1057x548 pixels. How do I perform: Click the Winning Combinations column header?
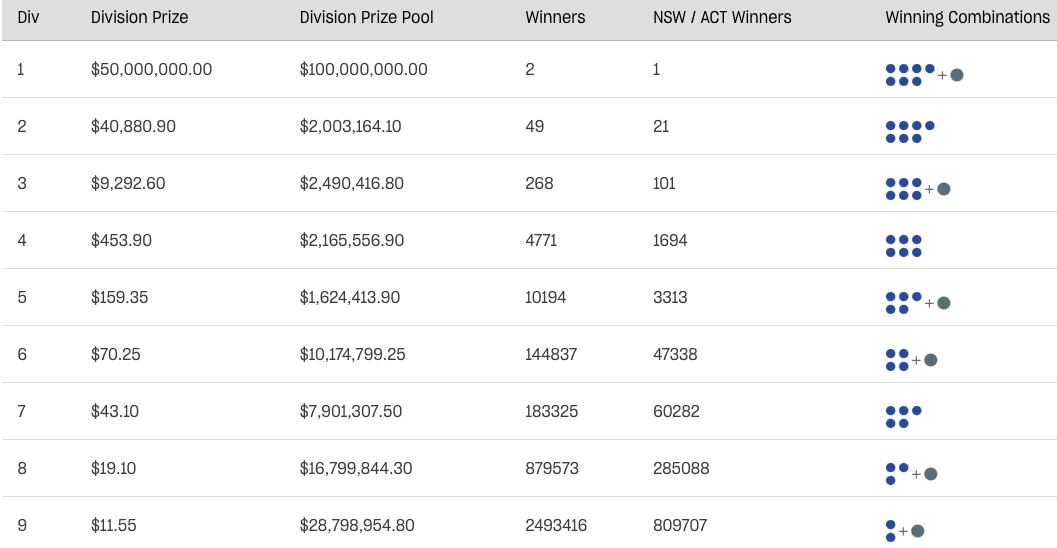pos(967,18)
